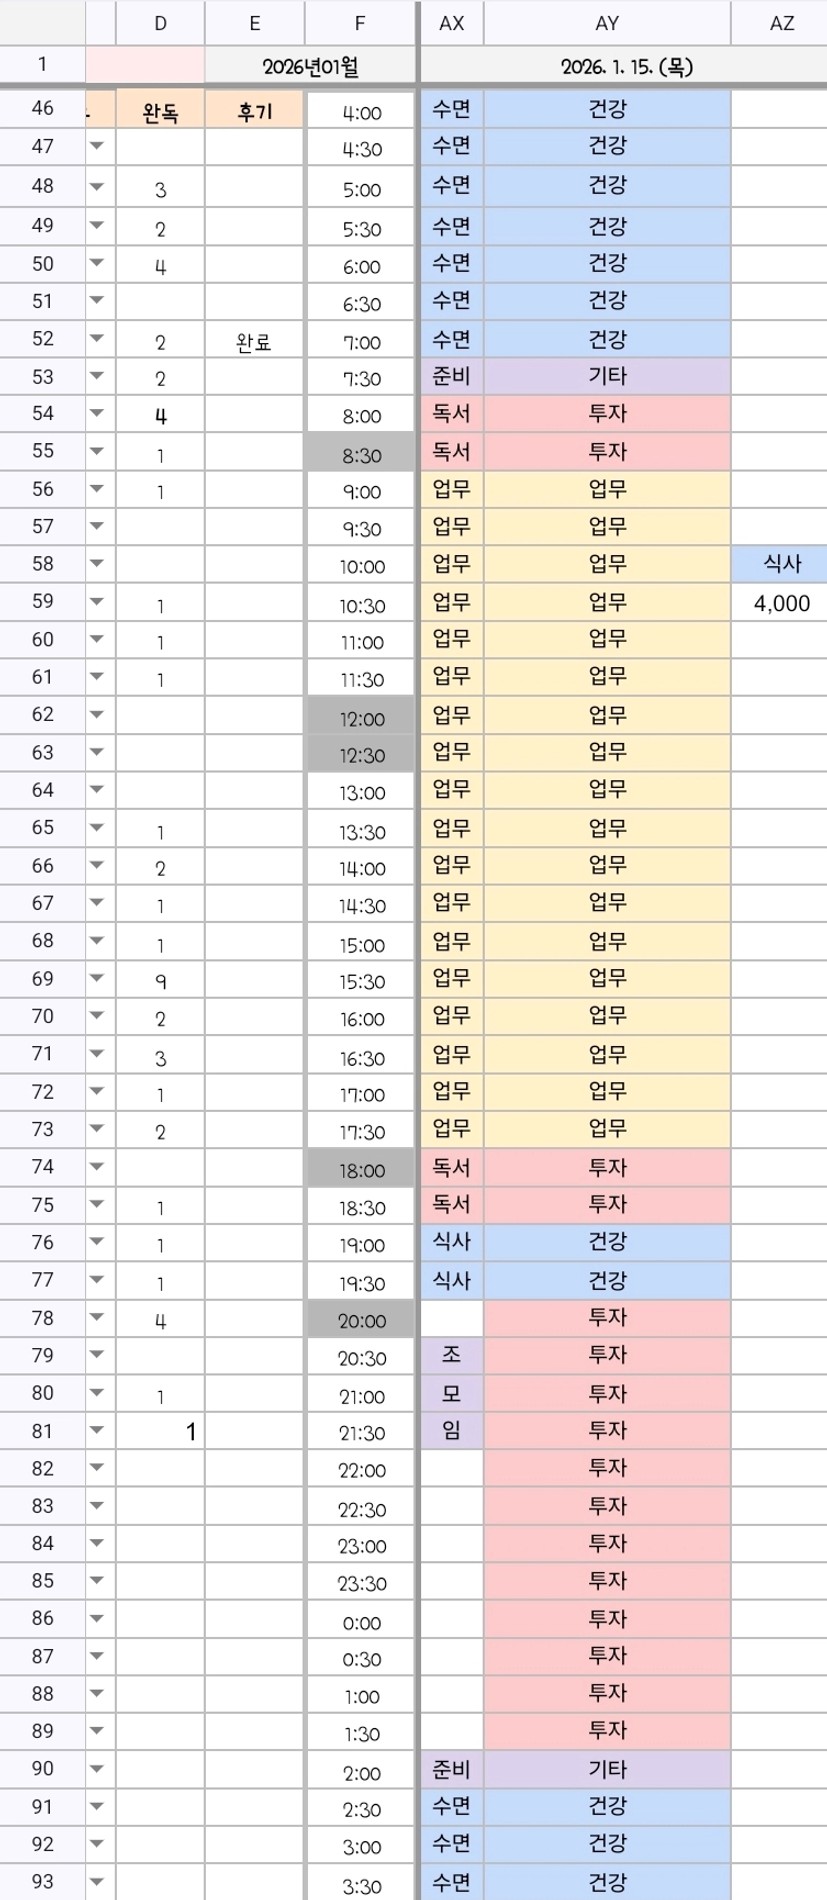
Task: Select the "후기" header cell
Action: [254, 112]
